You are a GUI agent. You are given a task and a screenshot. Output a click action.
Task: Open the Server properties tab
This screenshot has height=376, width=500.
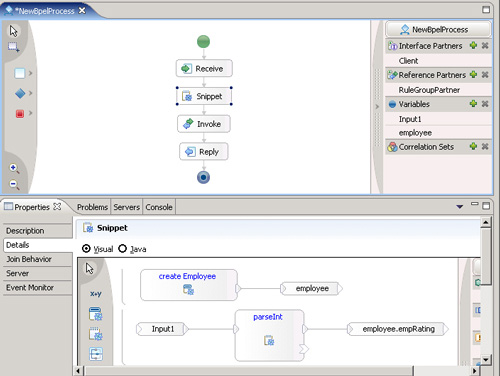point(37,273)
